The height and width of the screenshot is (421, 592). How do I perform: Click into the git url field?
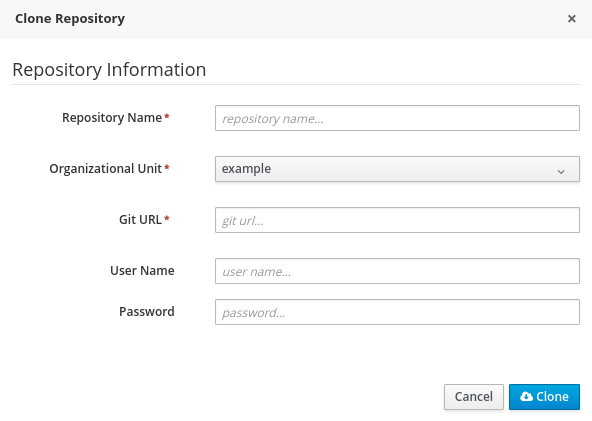point(397,220)
